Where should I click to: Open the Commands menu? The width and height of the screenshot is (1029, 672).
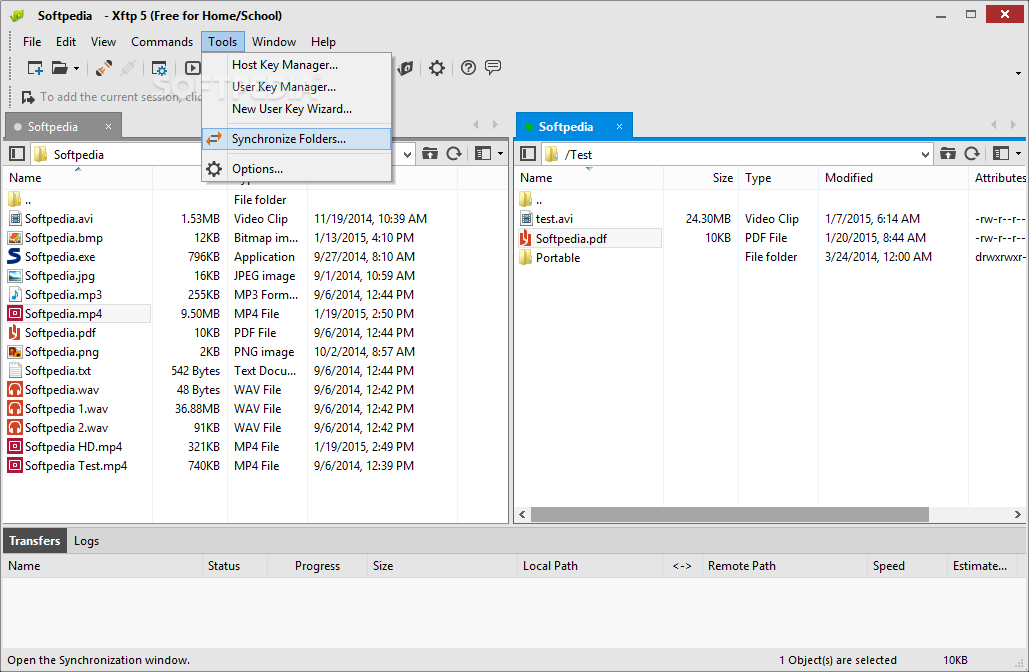coord(161,41)
